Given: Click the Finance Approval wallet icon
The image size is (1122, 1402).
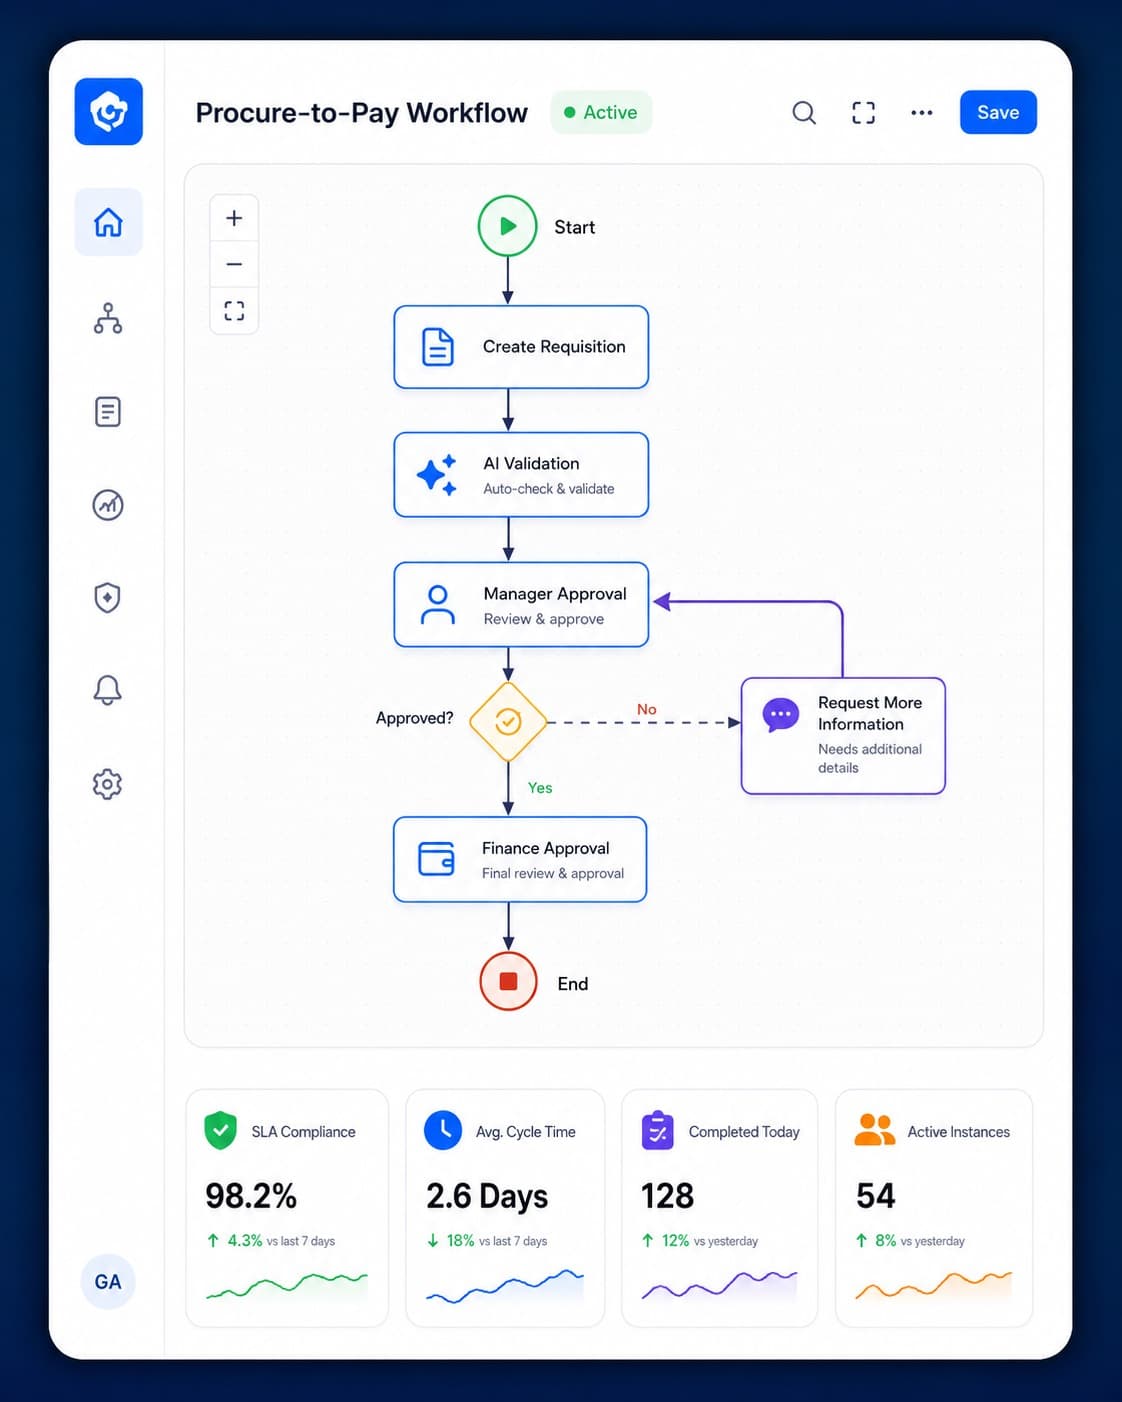Looking at the screenshot, I should point(436,859).
